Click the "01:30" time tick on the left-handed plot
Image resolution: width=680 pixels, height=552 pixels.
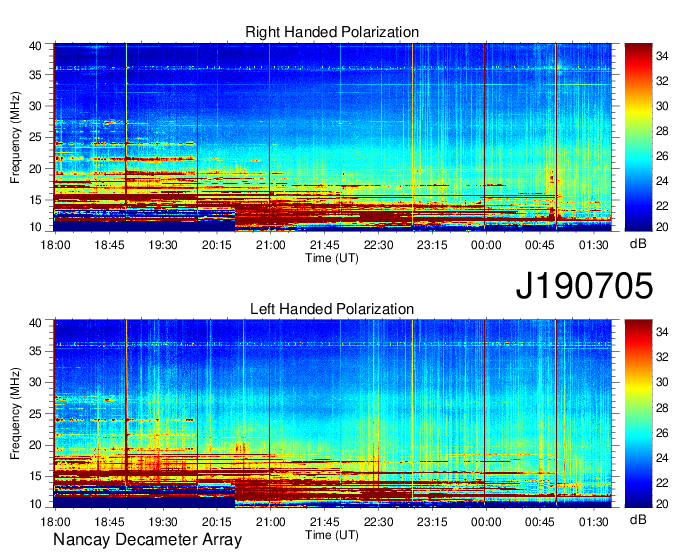click(593, 522)
